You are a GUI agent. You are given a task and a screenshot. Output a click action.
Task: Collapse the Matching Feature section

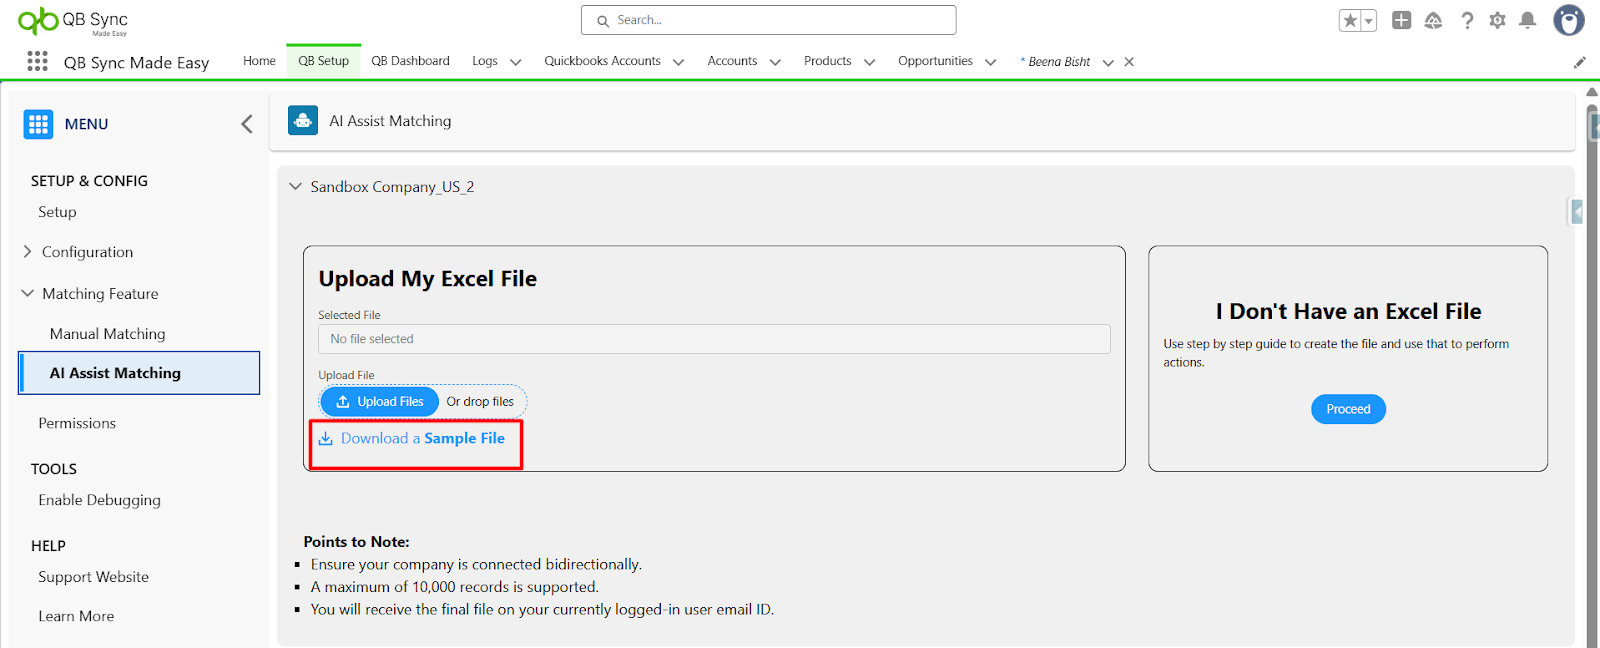[x=27, y=294]
